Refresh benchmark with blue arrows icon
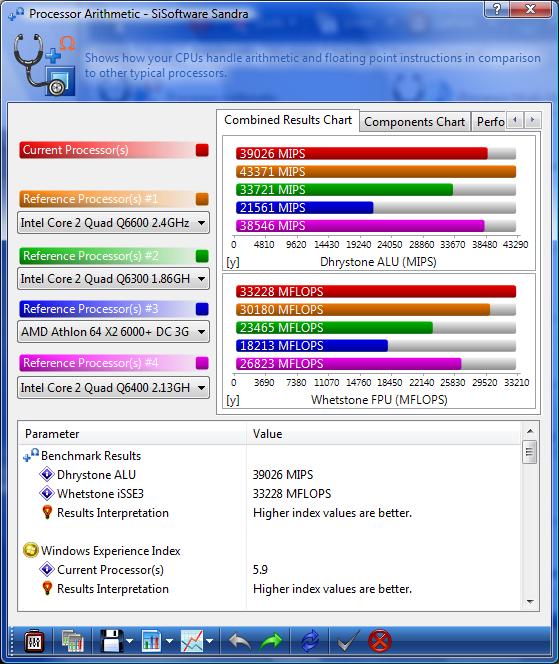The width and height of the screenshot is (559, 664). click(310, 641)
